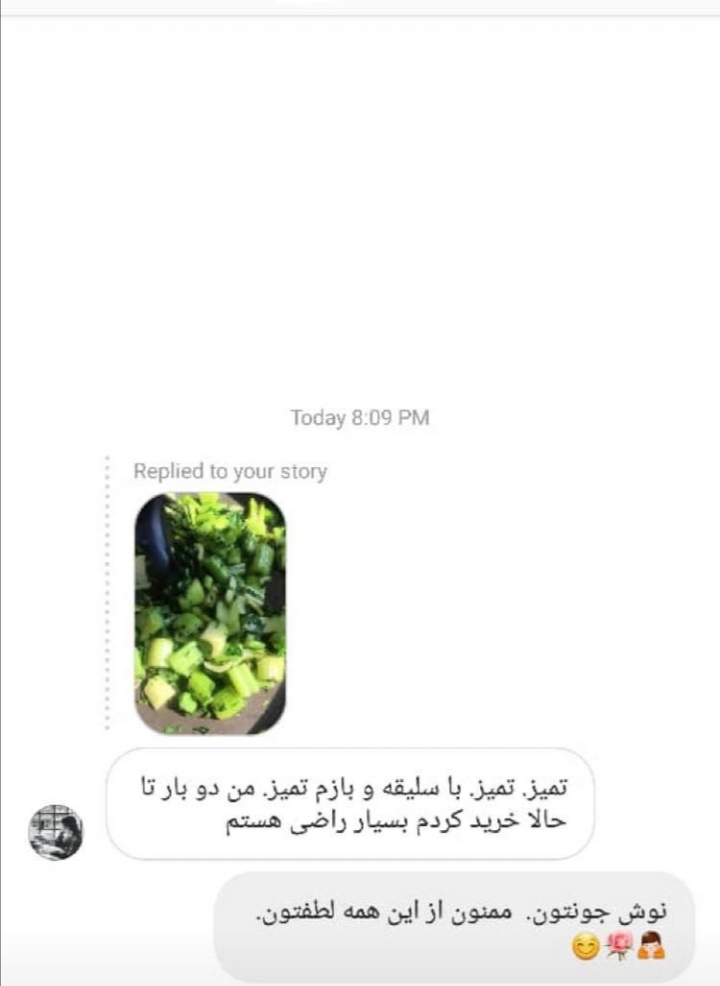Click the "Today 8:09 PM" timestamp
Viewport: 720px width, 986px height.
tap(360, 418)
